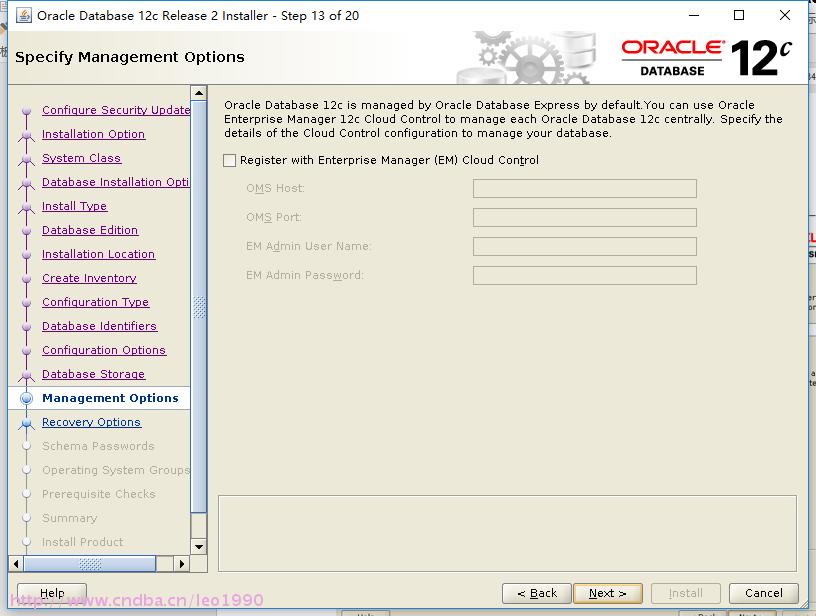Click the OMS Host input field
Viewport: 816px width, 616px height.
tap(584, 188)
